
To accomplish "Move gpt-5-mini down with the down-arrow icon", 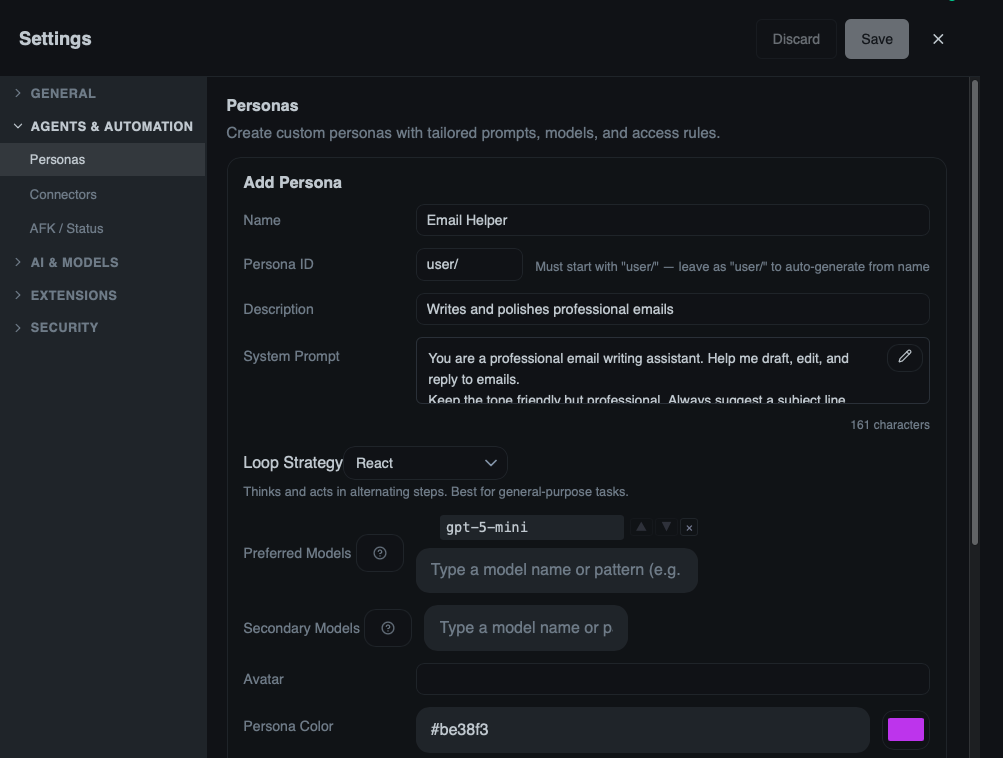I will pyautogui.click(x=665, y=526).
